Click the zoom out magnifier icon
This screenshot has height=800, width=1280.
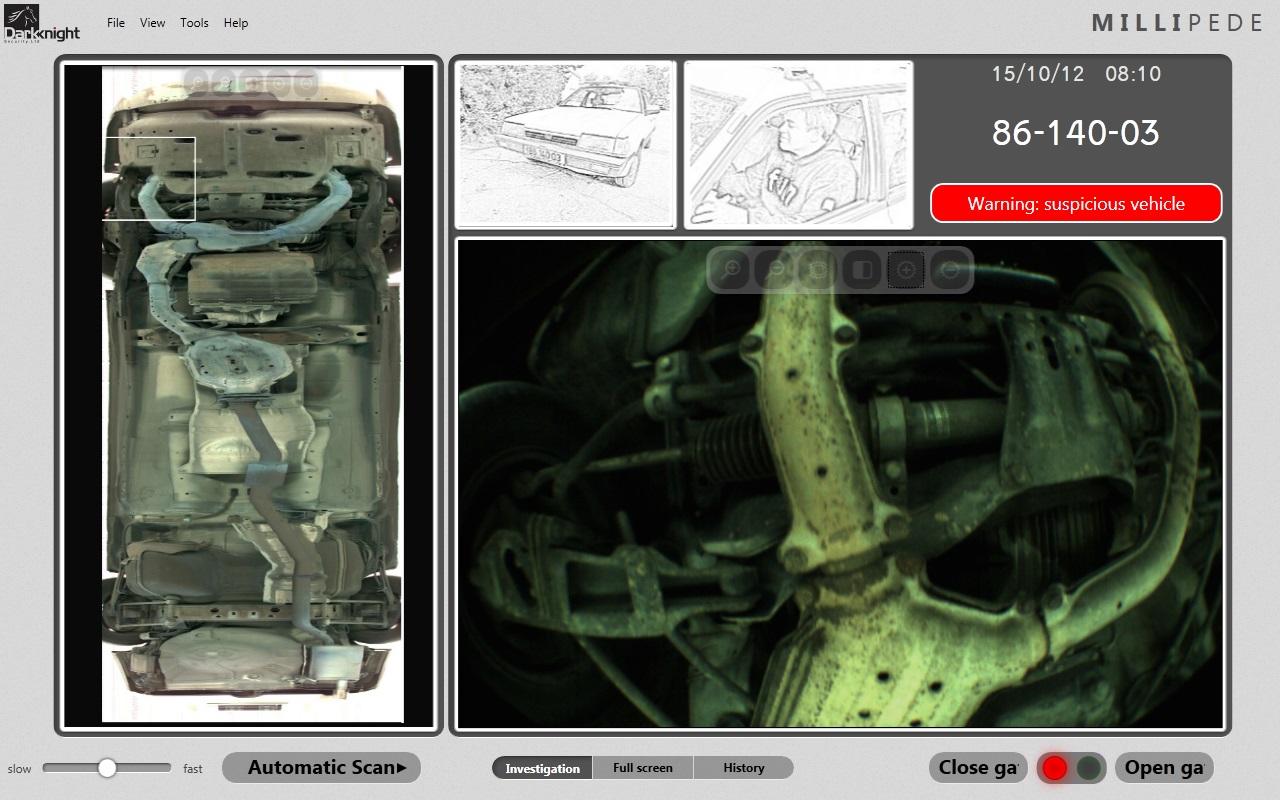click(x=775, y=269)
